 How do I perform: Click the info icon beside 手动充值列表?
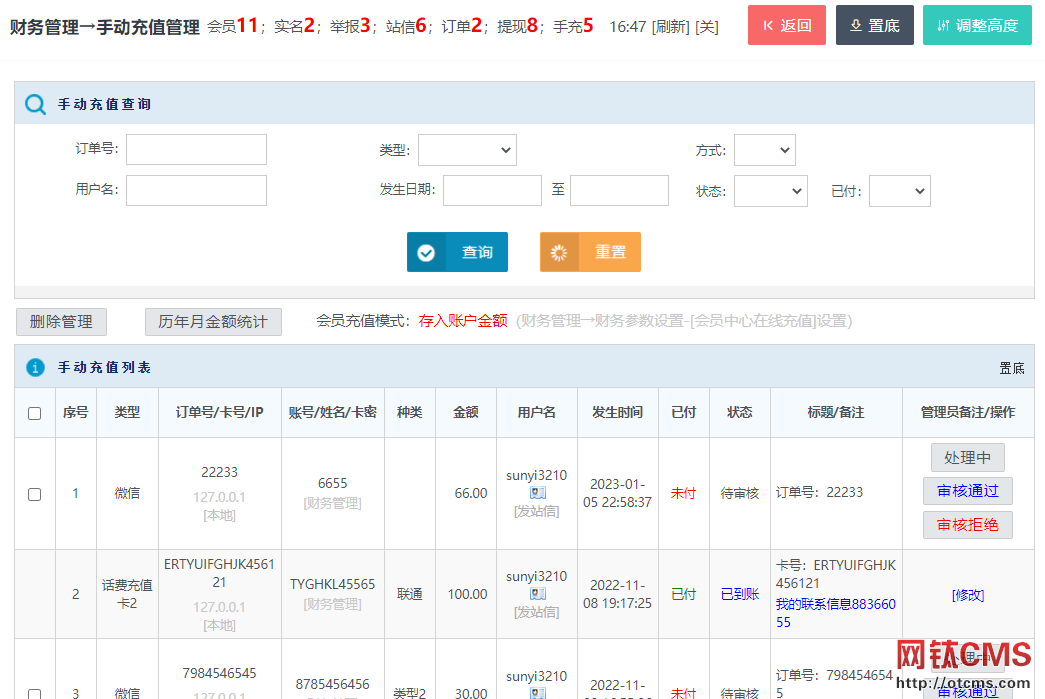click(35, 368)
